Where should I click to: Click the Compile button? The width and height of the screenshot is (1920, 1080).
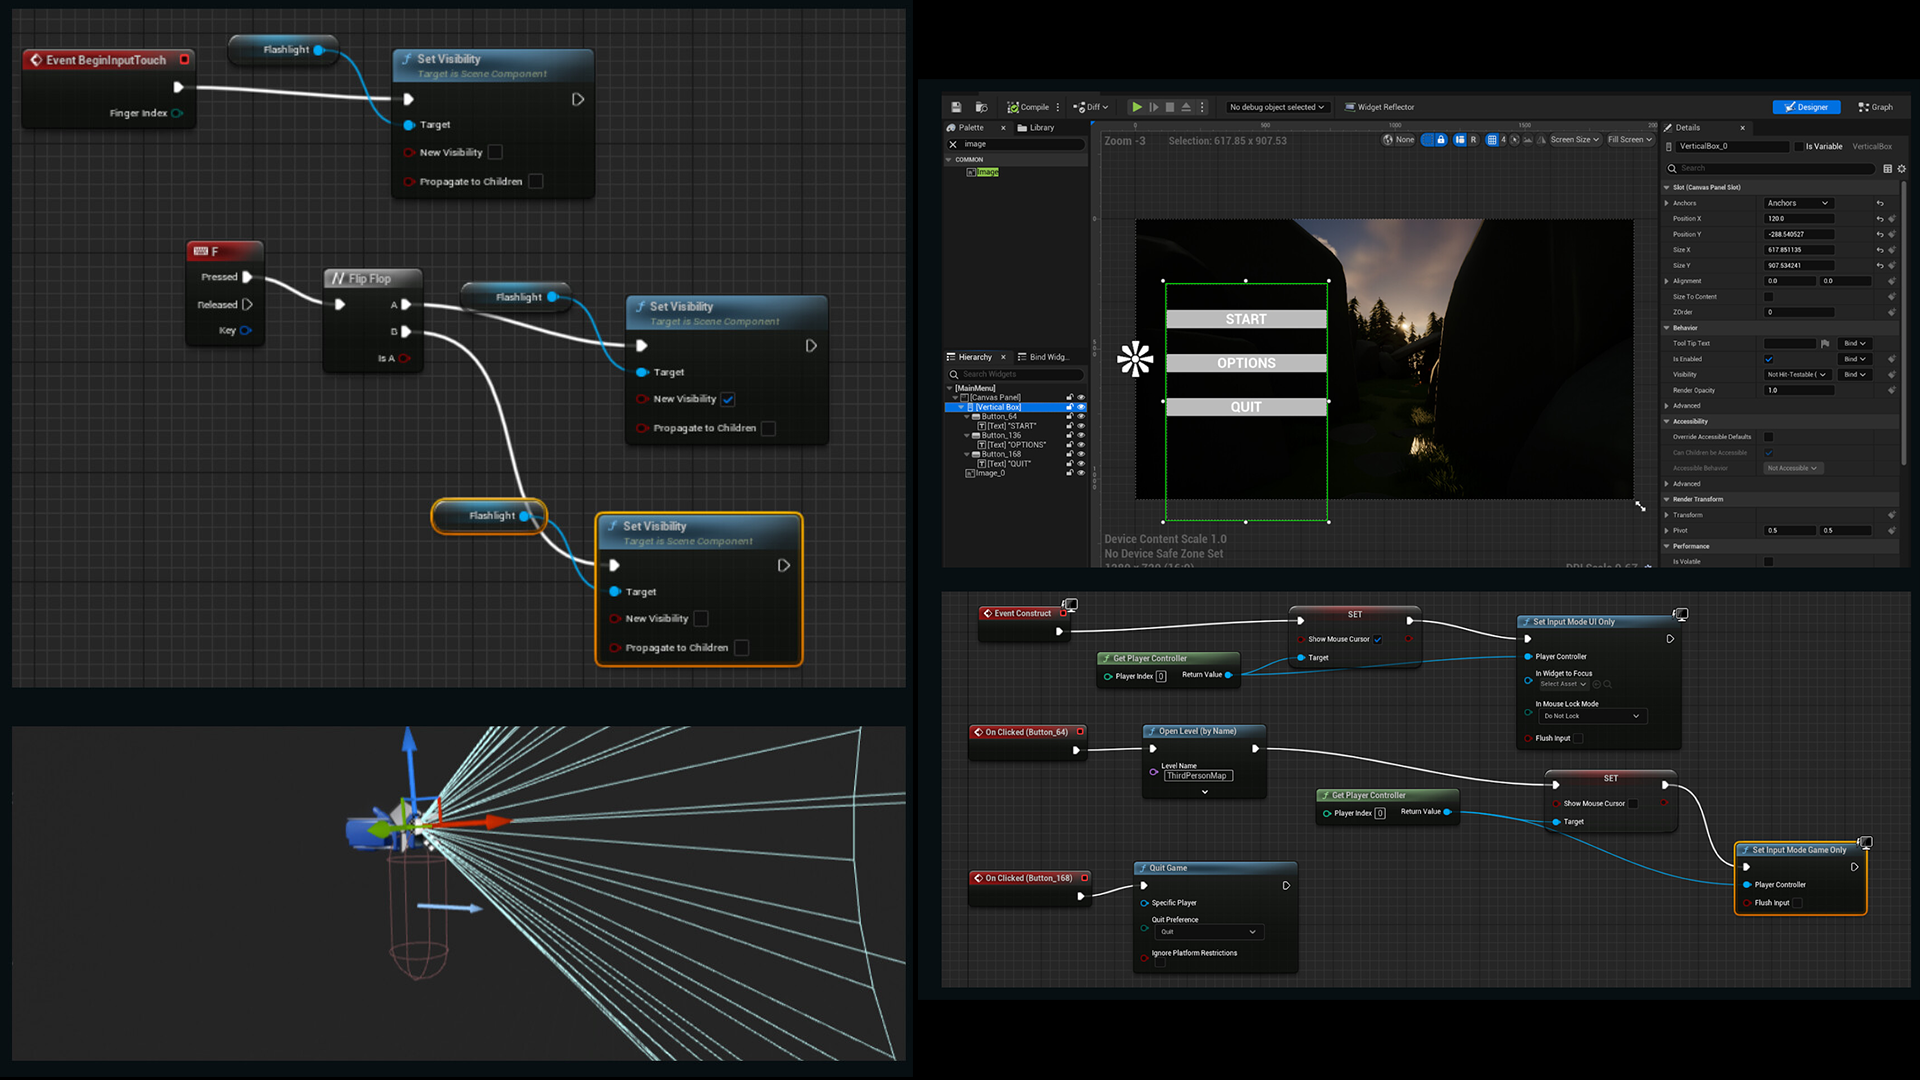(1028, 107)
